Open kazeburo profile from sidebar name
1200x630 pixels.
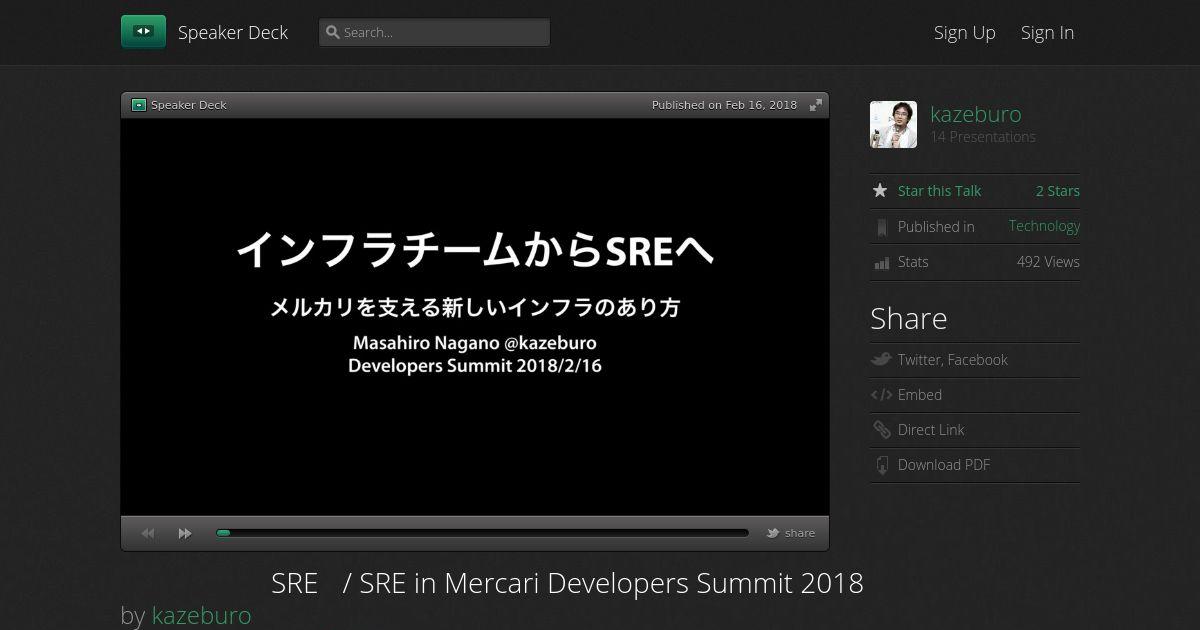tap(976, 114)
